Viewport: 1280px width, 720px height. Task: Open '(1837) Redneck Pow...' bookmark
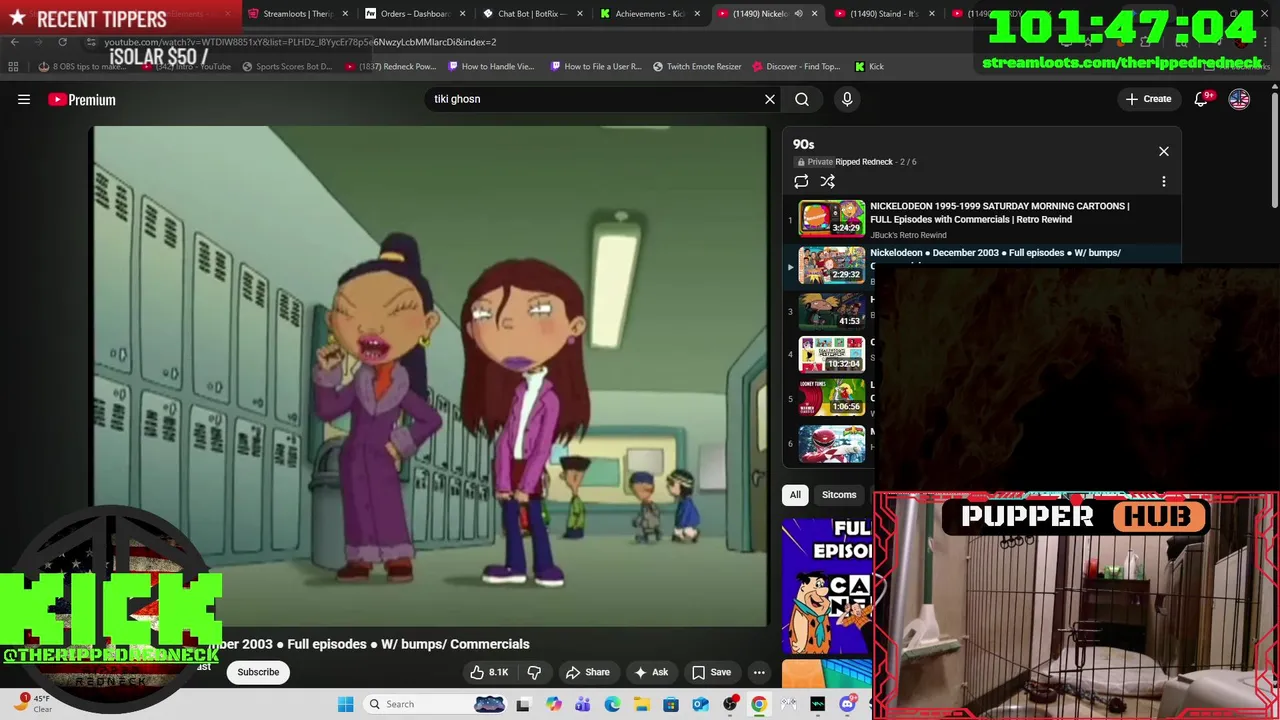pyautogui.click(x=390, y=67)
